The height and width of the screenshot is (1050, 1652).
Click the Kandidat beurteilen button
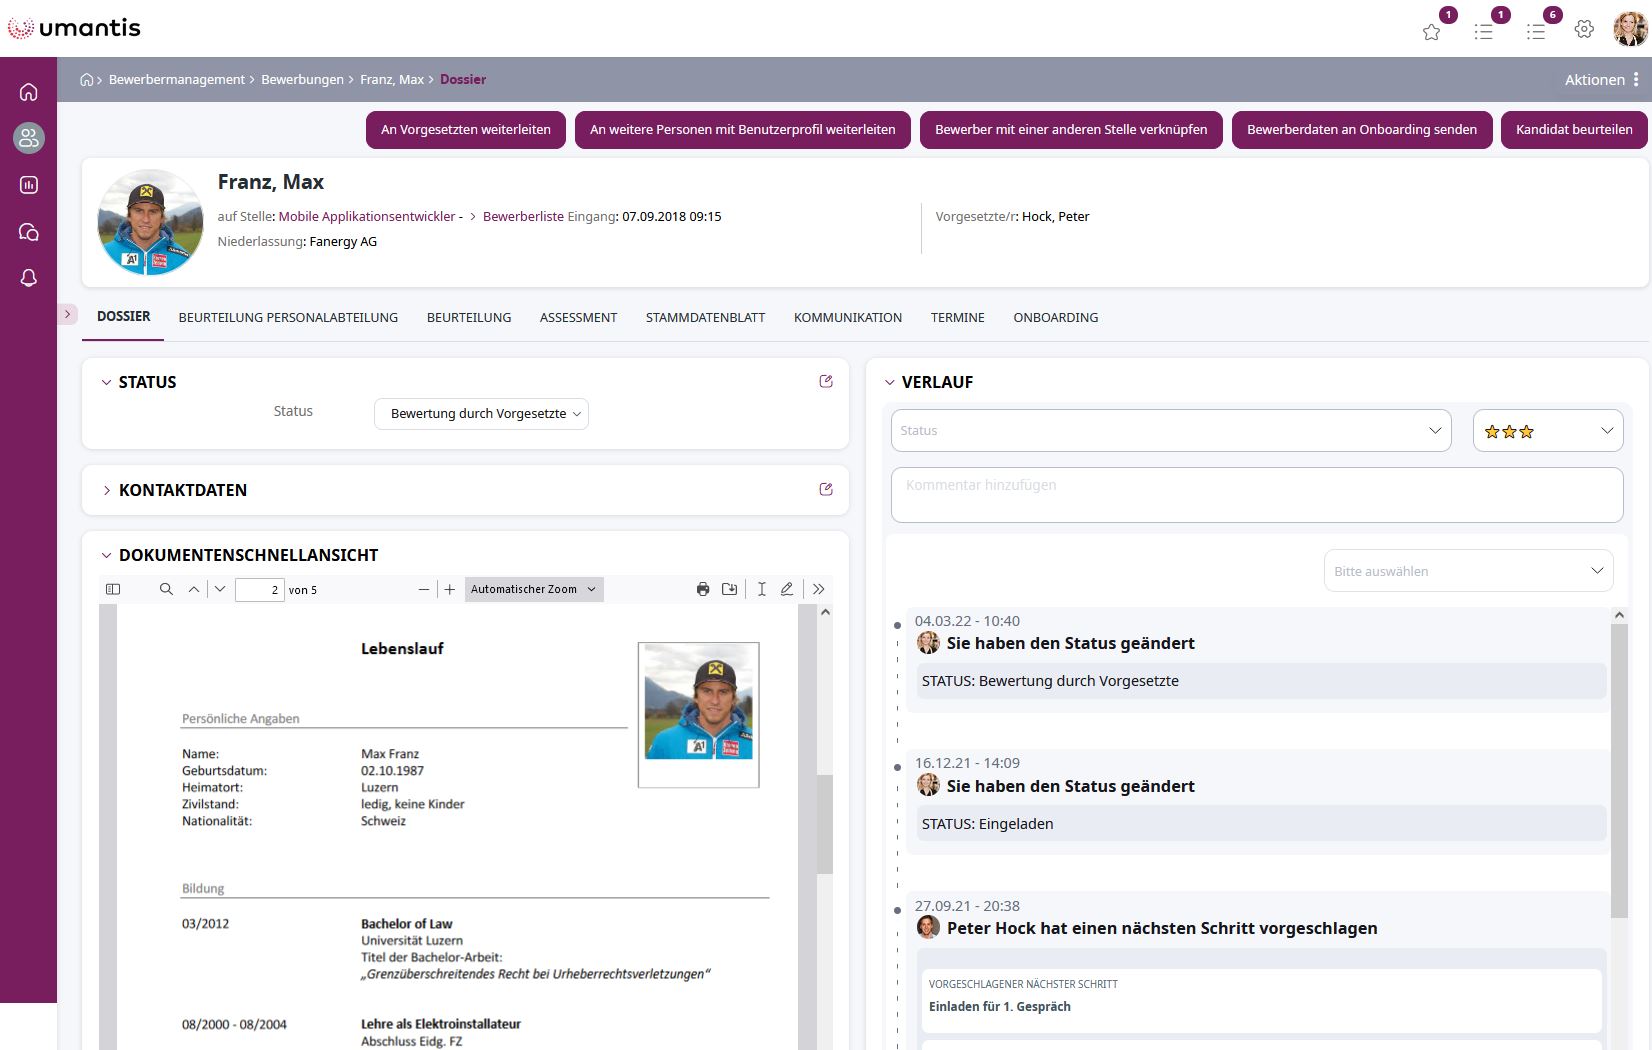[1573, 130]
